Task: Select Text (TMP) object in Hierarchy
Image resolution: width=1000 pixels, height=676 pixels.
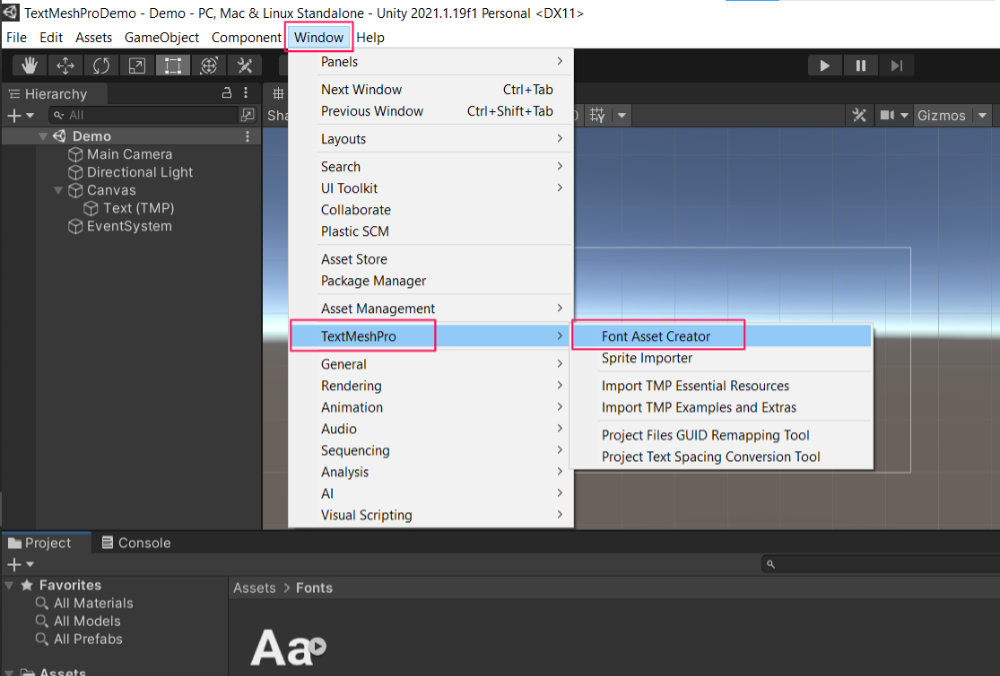Action: 138,208
